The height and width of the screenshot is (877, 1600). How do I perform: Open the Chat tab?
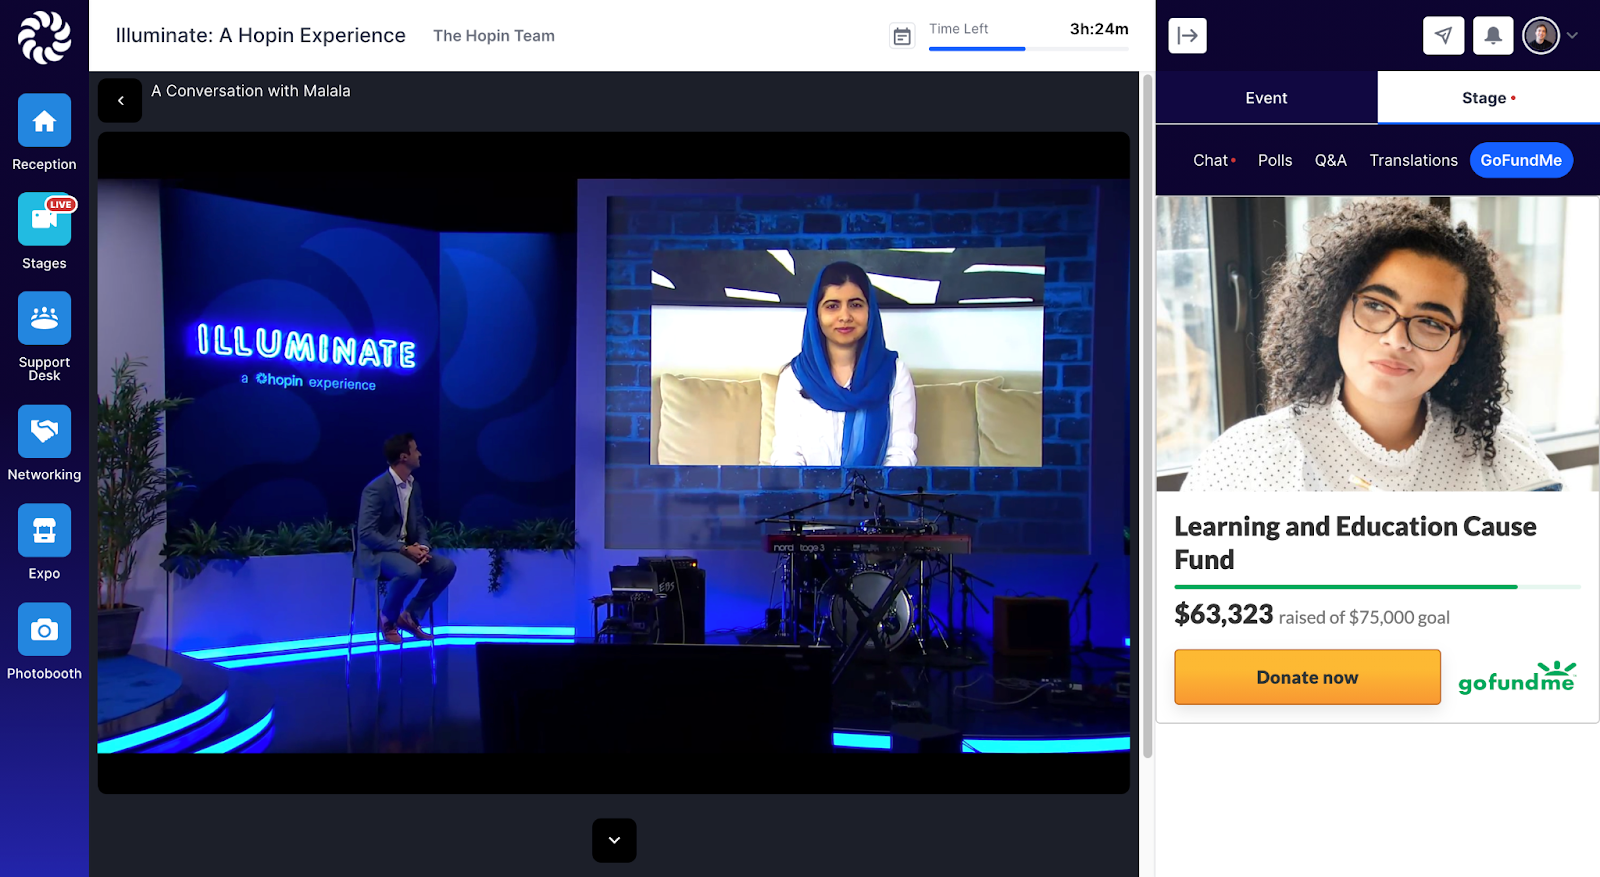pos(1214,160)
